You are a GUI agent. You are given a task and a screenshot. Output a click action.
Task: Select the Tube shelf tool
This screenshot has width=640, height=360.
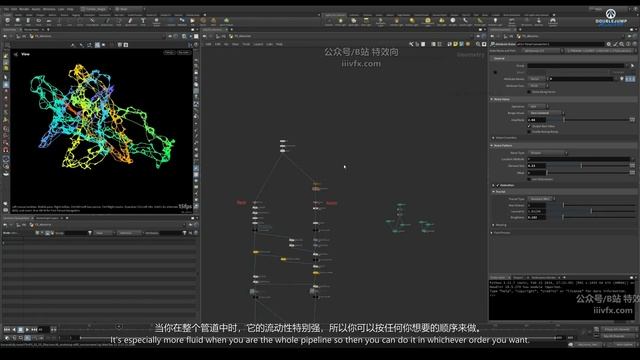pyautogui.click(x=28, y=21)
